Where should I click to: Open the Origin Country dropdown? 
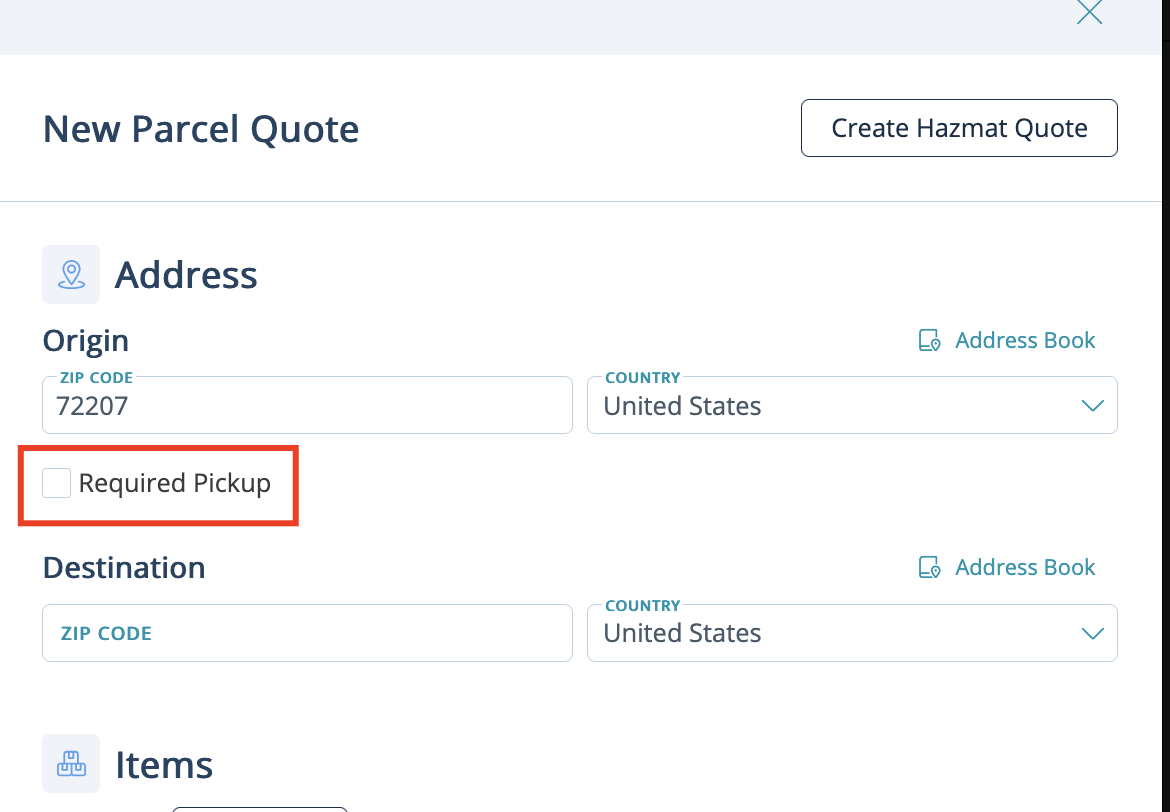(x=852, y=405)
